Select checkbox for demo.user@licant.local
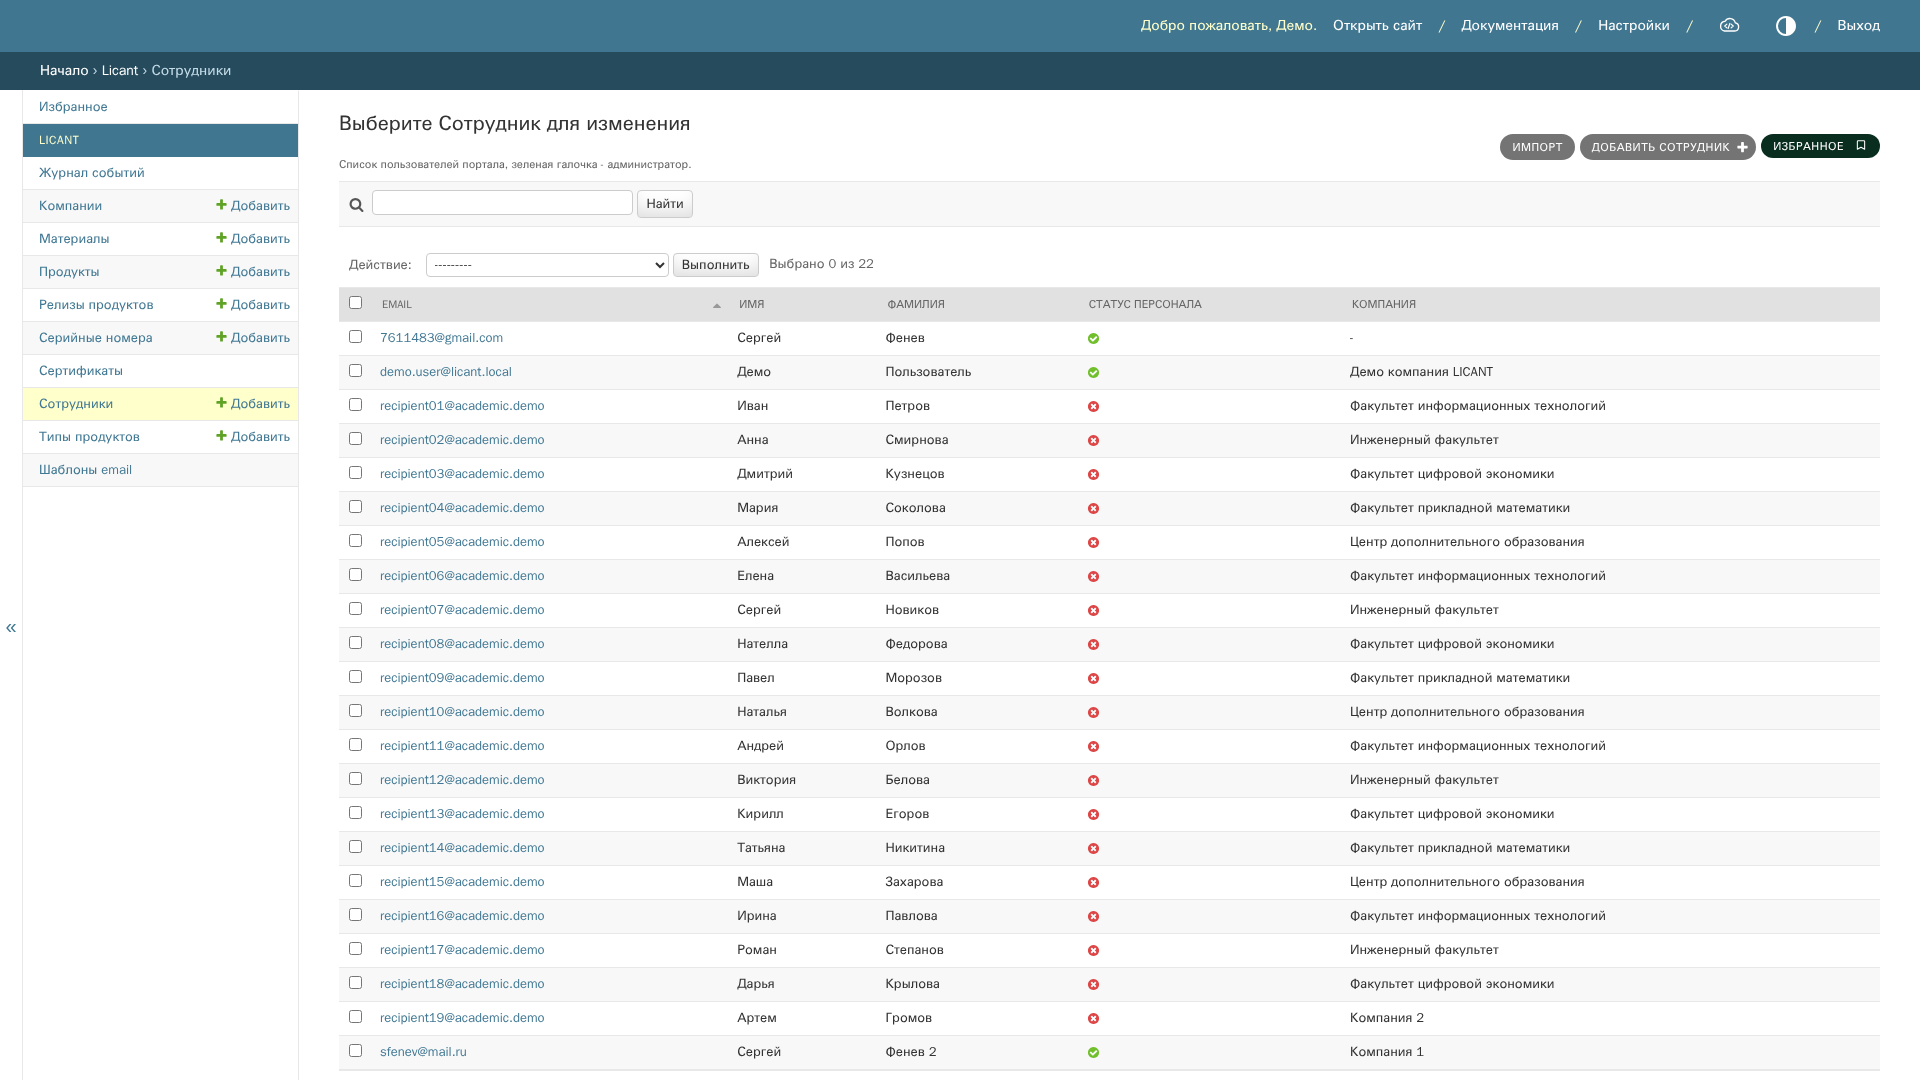 pos(355,371)
